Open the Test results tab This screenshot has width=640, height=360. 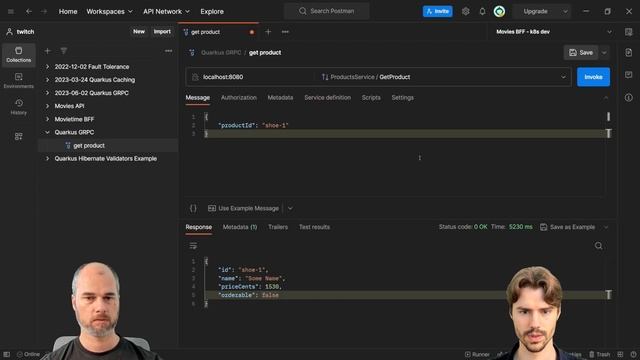coord(314,227)
